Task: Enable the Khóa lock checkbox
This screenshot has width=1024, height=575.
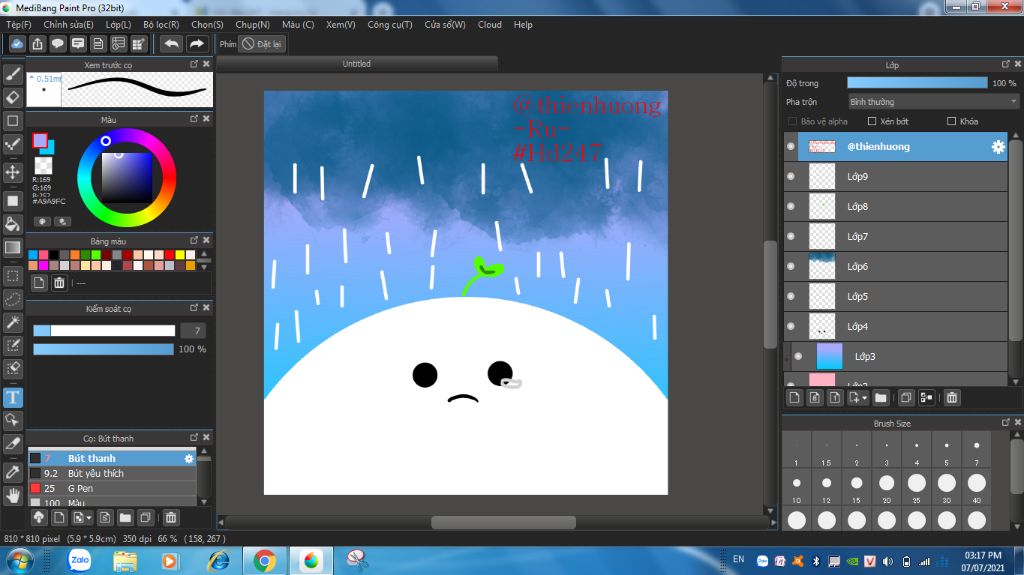Action: 952,122
